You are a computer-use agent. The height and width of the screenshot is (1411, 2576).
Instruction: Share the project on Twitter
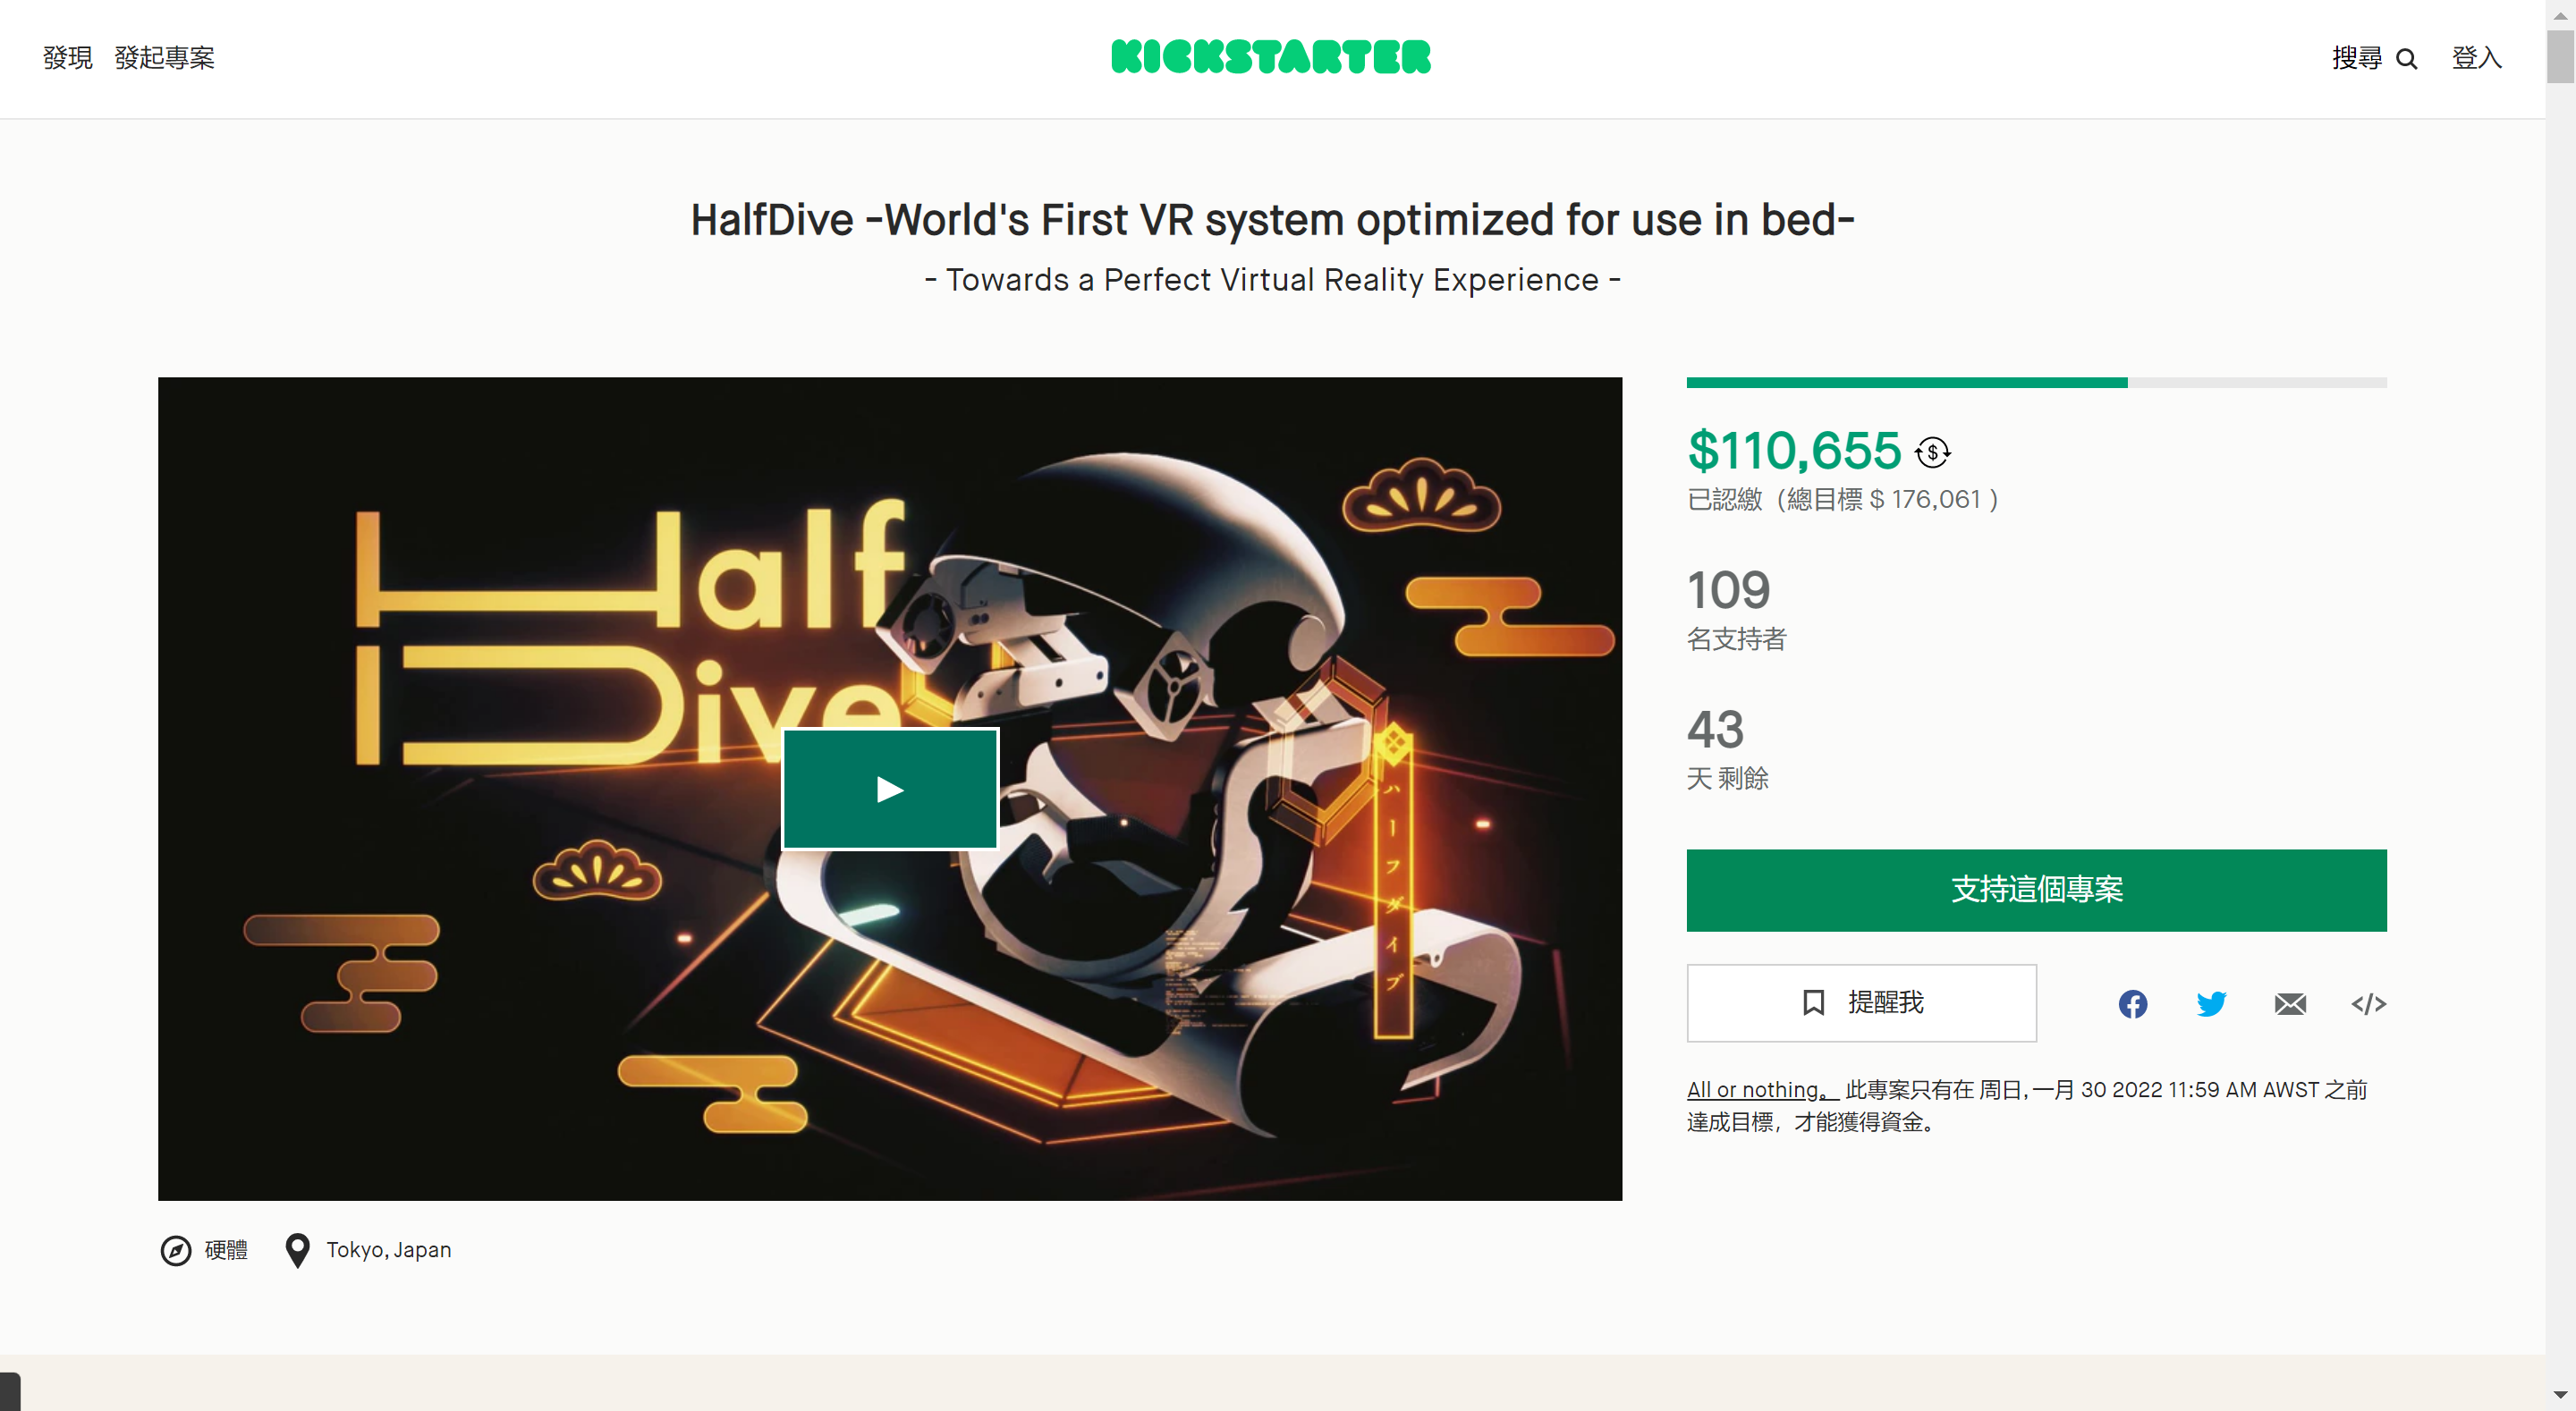click(x=2211, y=1003)
